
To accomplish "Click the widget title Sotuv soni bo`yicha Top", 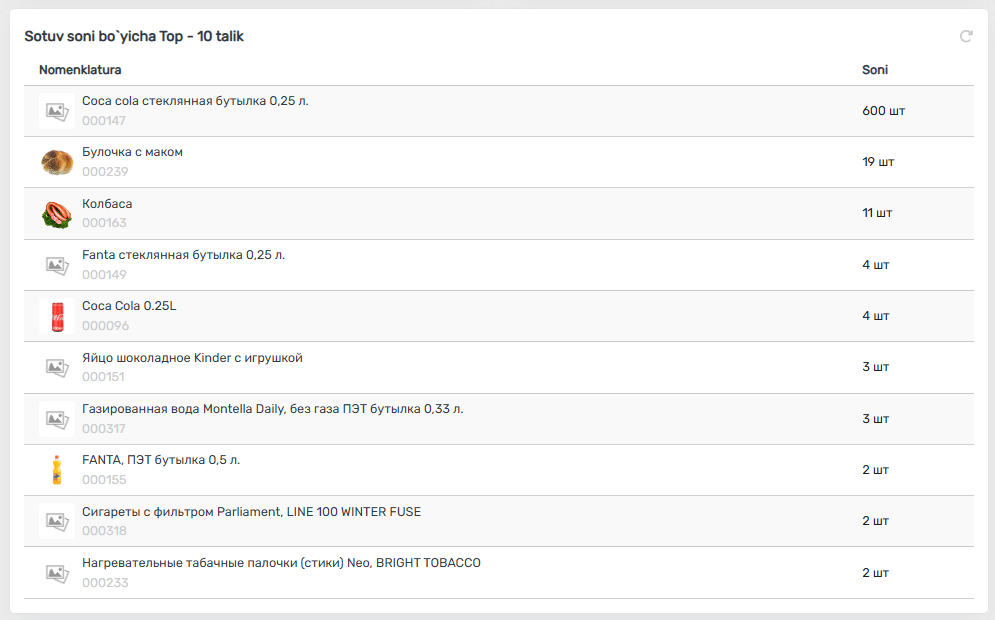I will (x=134, y=36).
